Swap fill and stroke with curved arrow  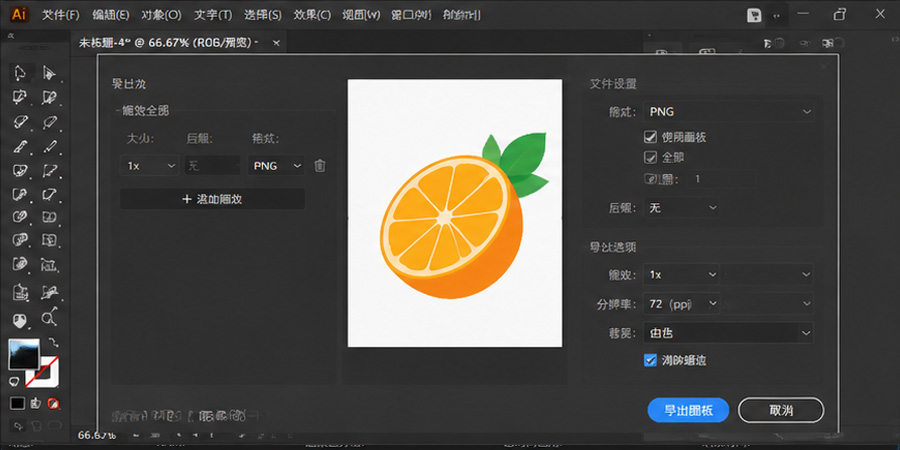tap(53, 343)
